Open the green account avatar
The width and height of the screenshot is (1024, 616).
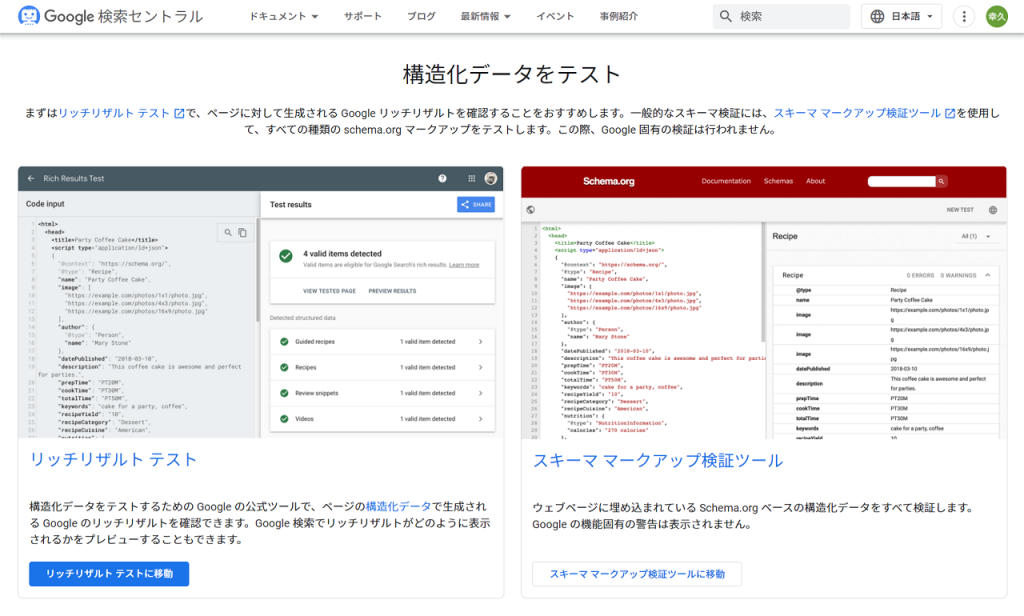pos(997,16)
